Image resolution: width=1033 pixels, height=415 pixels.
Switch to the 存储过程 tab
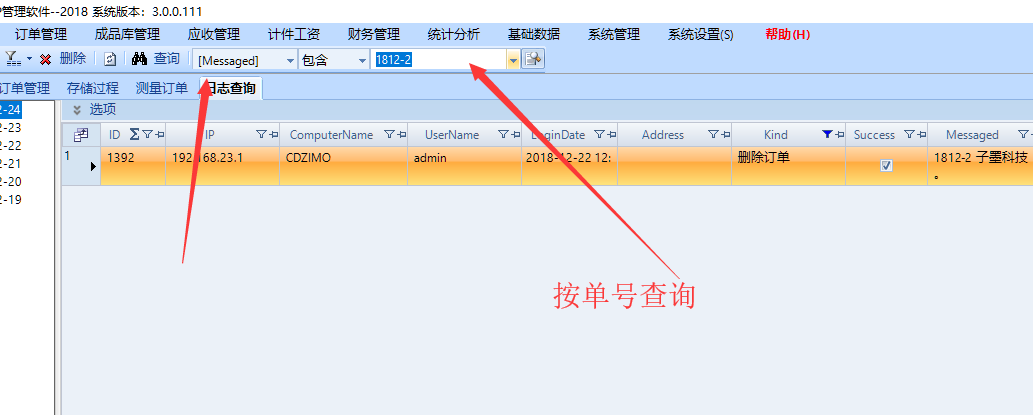(93, 88)
